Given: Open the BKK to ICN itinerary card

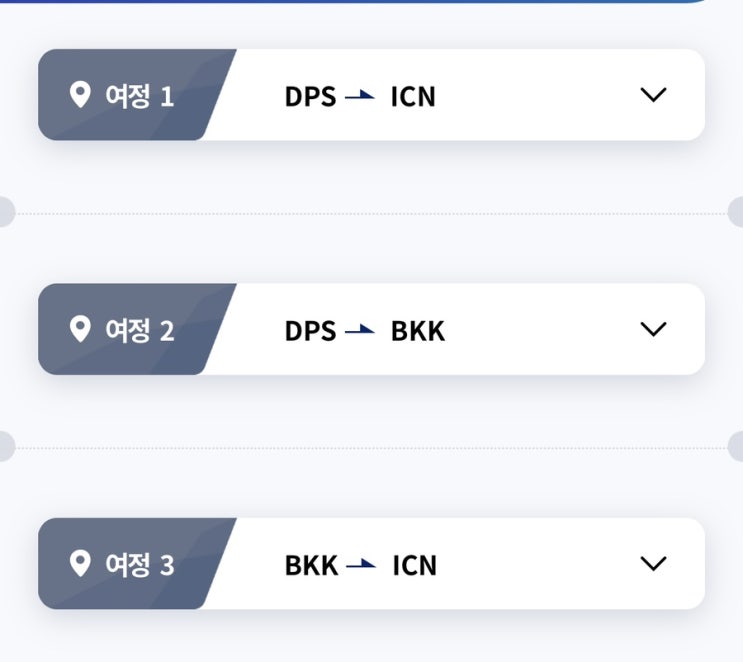Looking at the screenshot, I should click(x=372, y=563).
